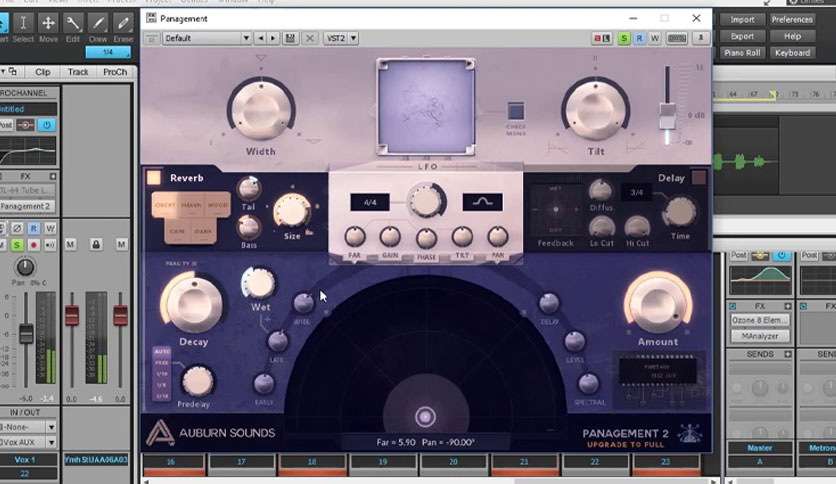Select the Erase tool
This screenshot has width=836, height=484.
tap(124, 26)
